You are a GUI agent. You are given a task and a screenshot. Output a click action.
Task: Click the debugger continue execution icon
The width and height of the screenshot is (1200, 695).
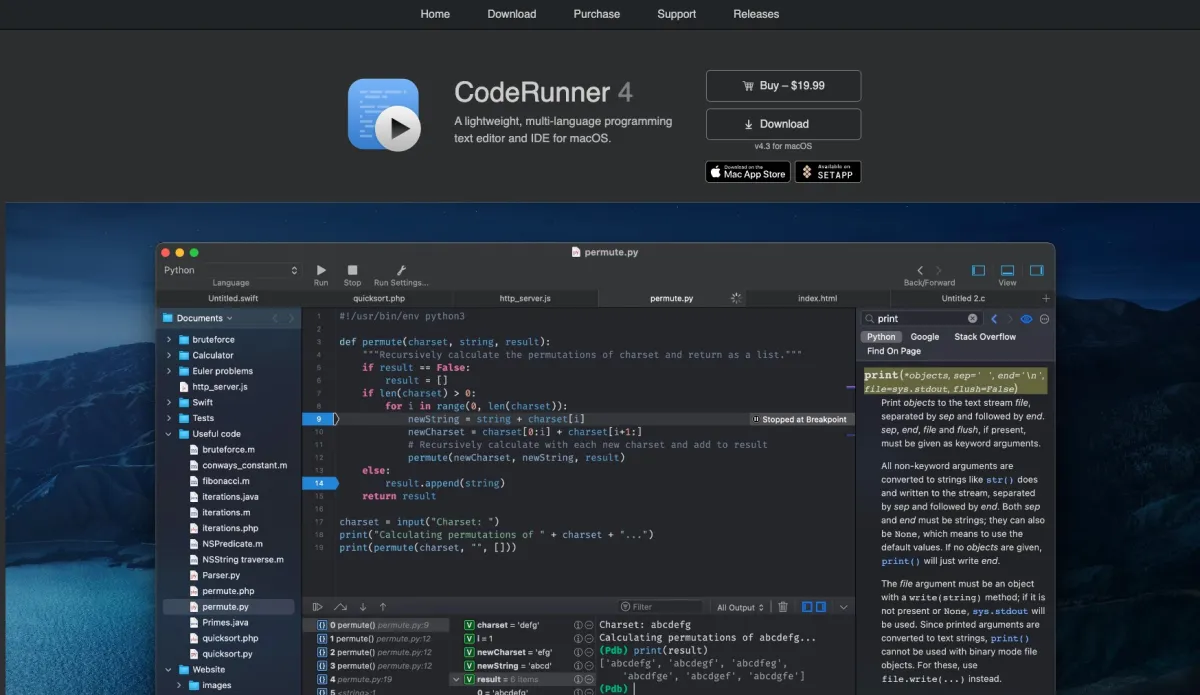point(317,607)
